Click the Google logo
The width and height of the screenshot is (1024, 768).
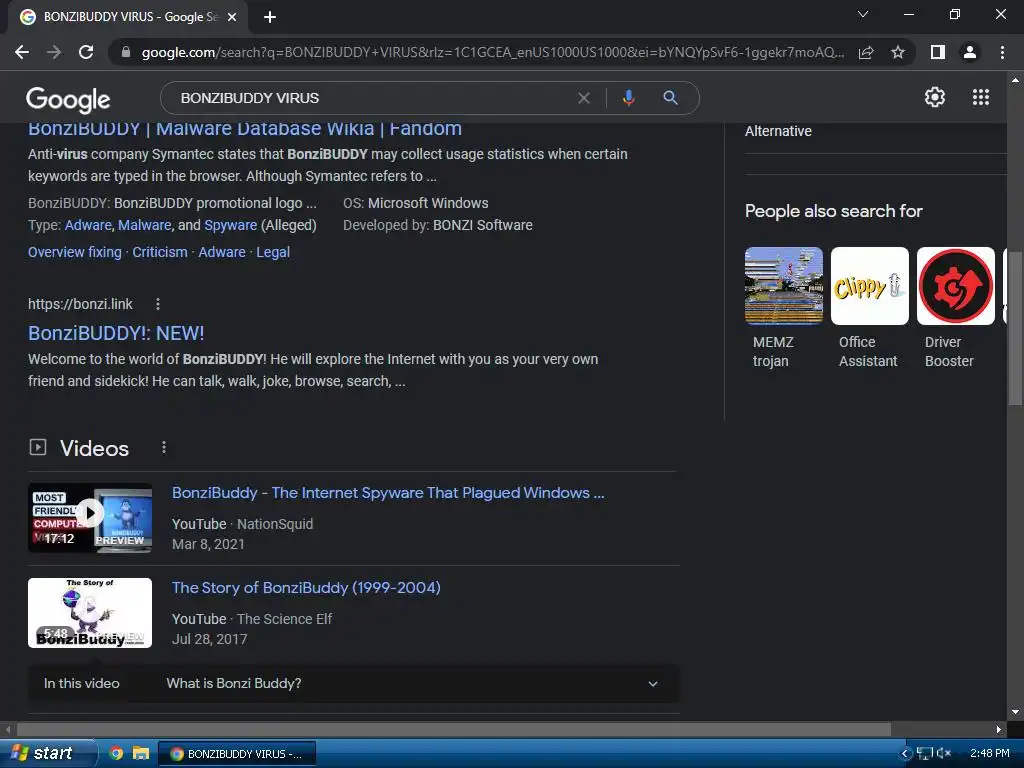[68, 99]
